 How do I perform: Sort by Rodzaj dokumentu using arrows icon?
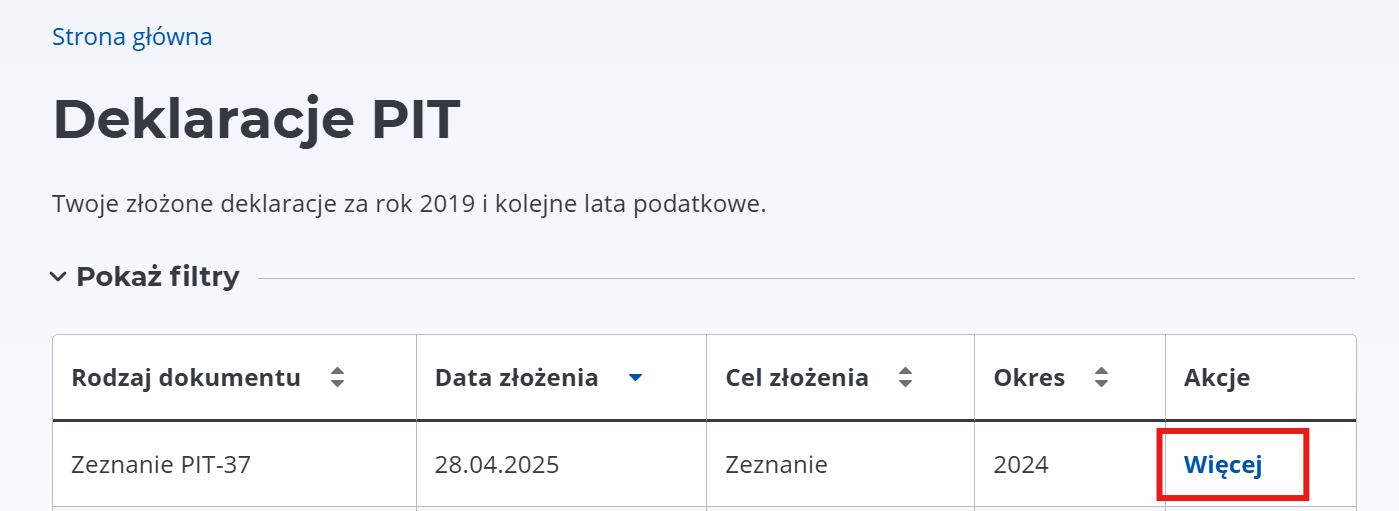pyautogui.click(x=338, y=378)
